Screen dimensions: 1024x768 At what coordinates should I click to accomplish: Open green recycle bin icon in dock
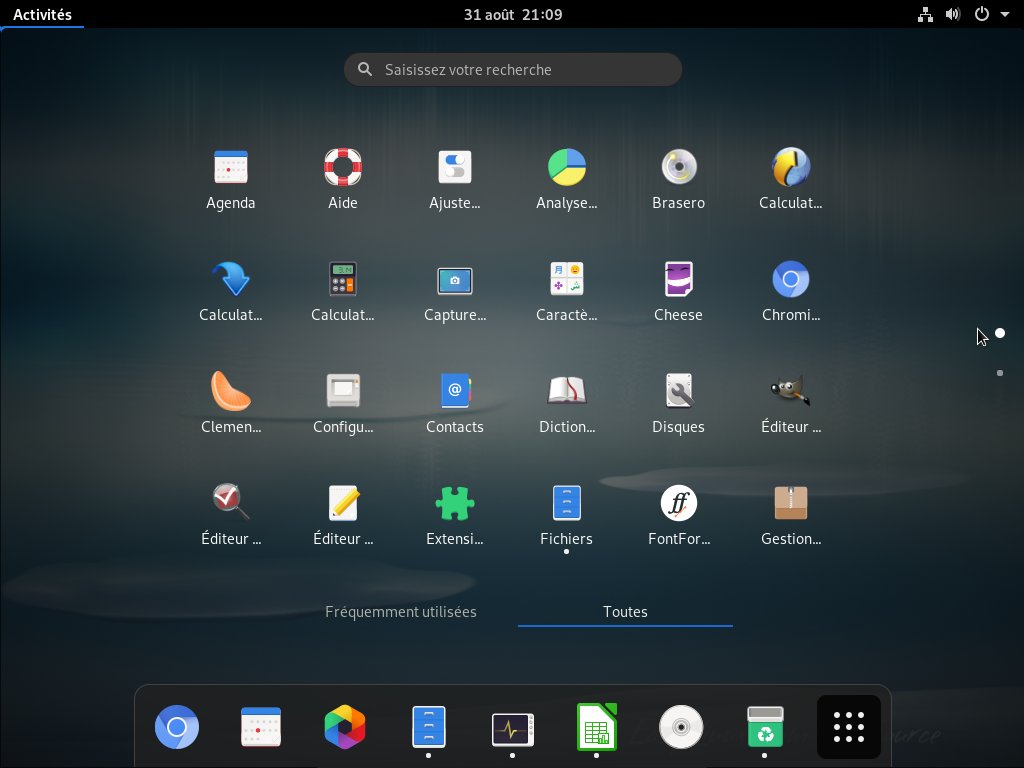765,727
